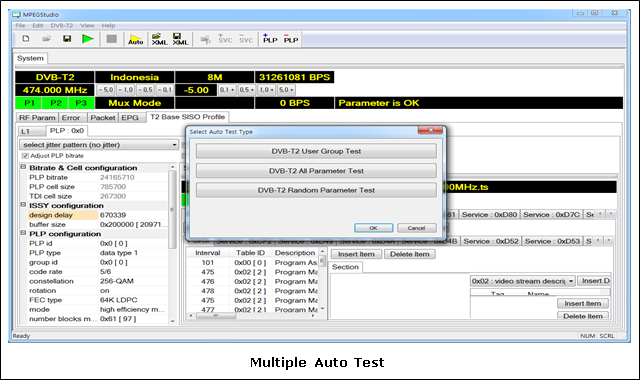Open the DVB-T2 menu
Image resolution: width=640 pixels, height=380 pixels.
[x=62, y=25]
